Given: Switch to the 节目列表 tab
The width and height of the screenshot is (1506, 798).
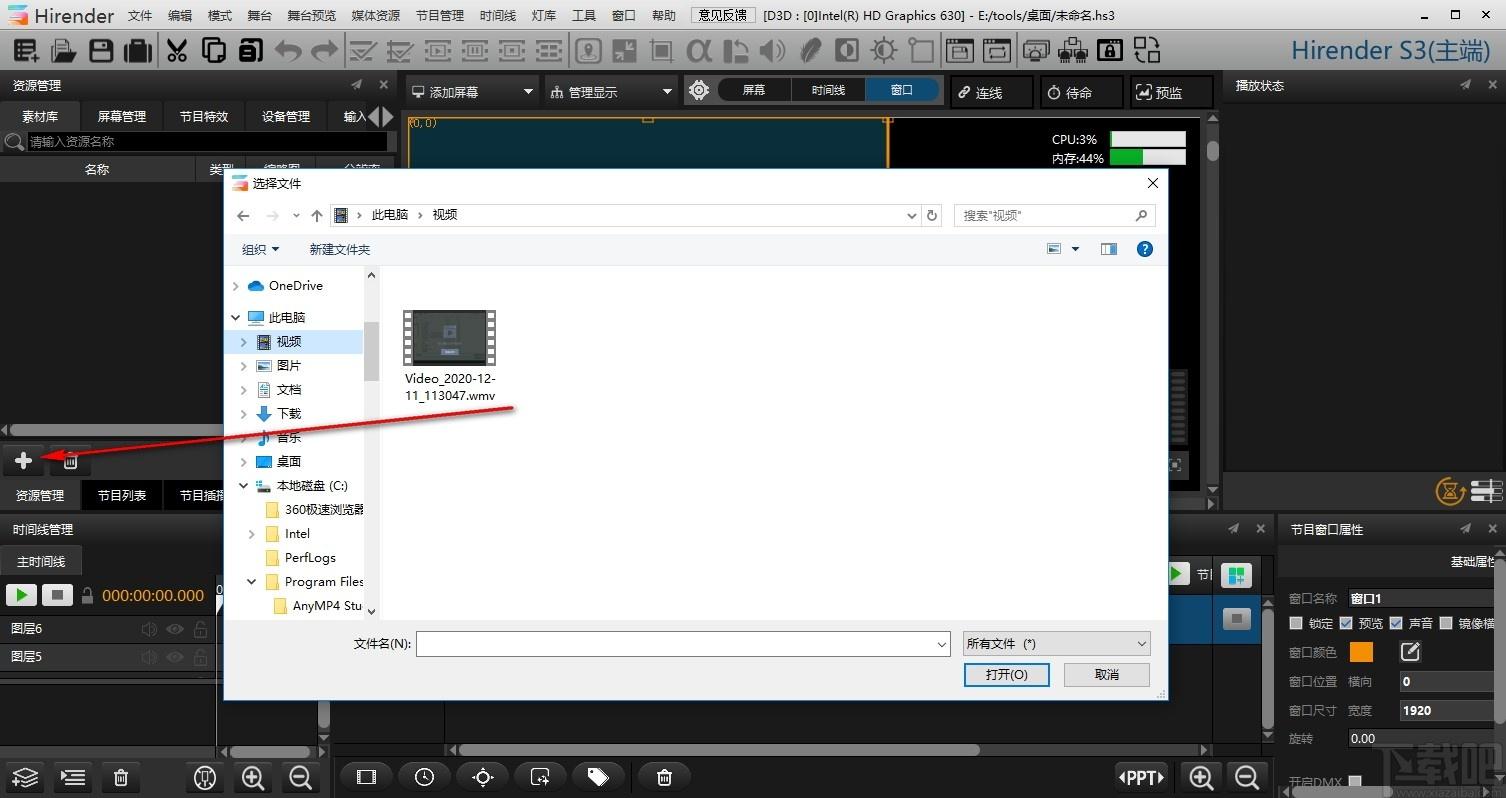Looking at the screenshot, I should [x=122, y=495].
